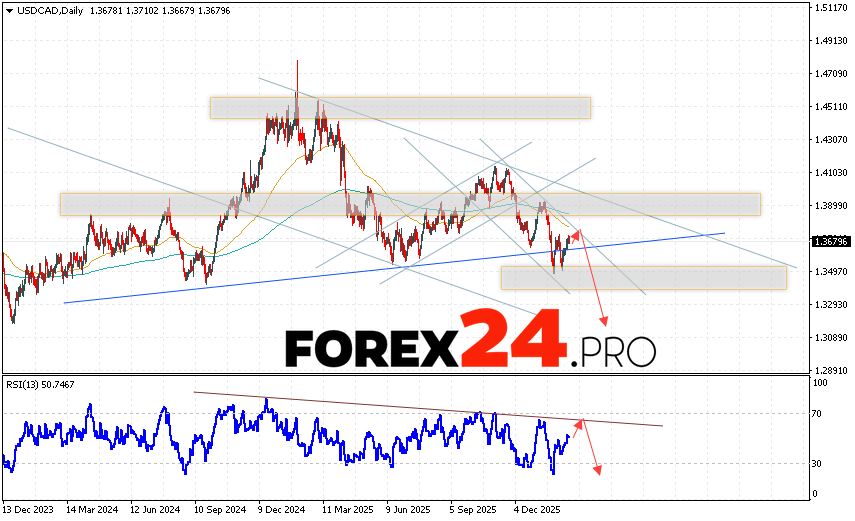Click the peak candle wick near 1.47090
The width and height of the screenshot is (855, 521).
tap(297, 66)
